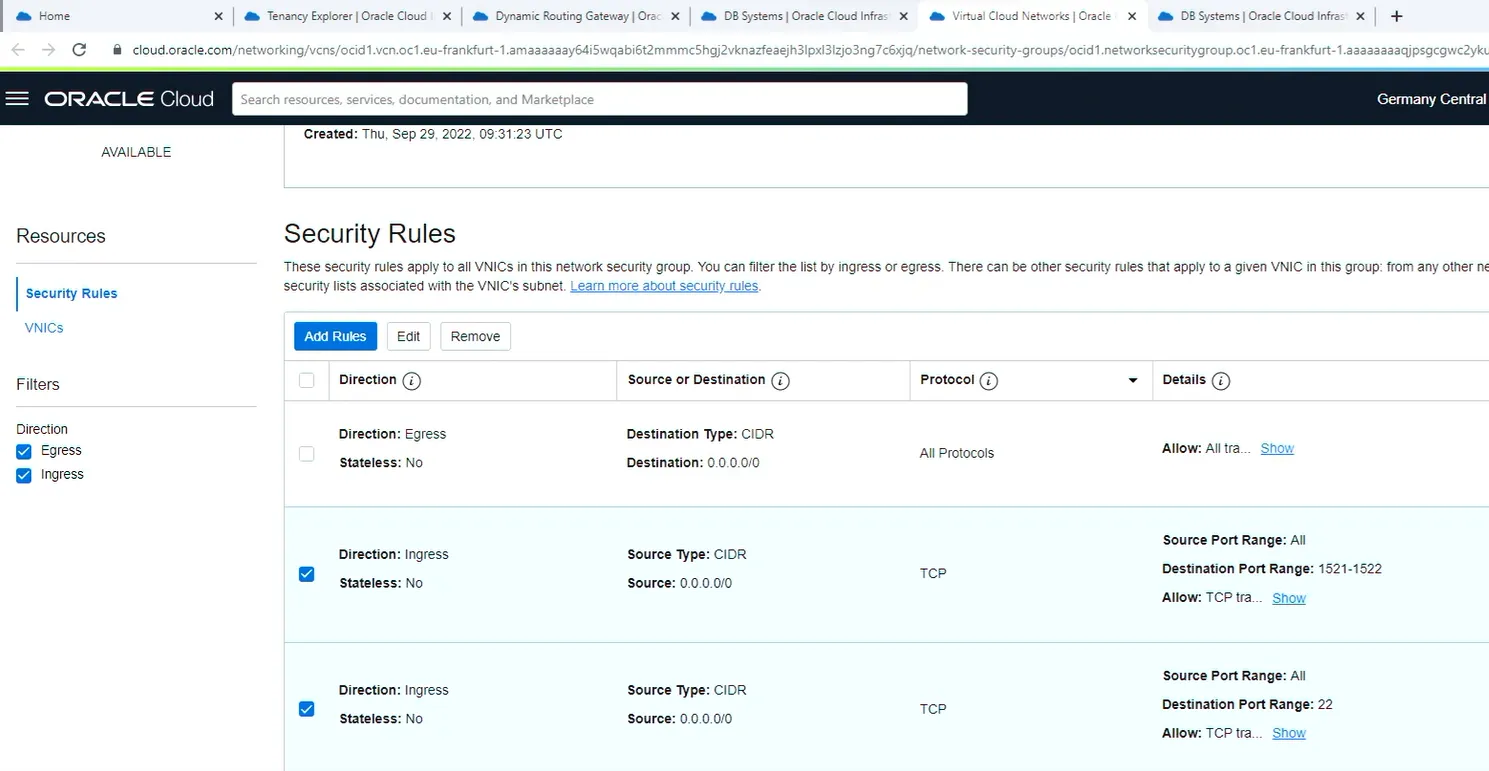Focus the Oracle Cloud search resources field
1489x771 pixels.
pos(600,99)
